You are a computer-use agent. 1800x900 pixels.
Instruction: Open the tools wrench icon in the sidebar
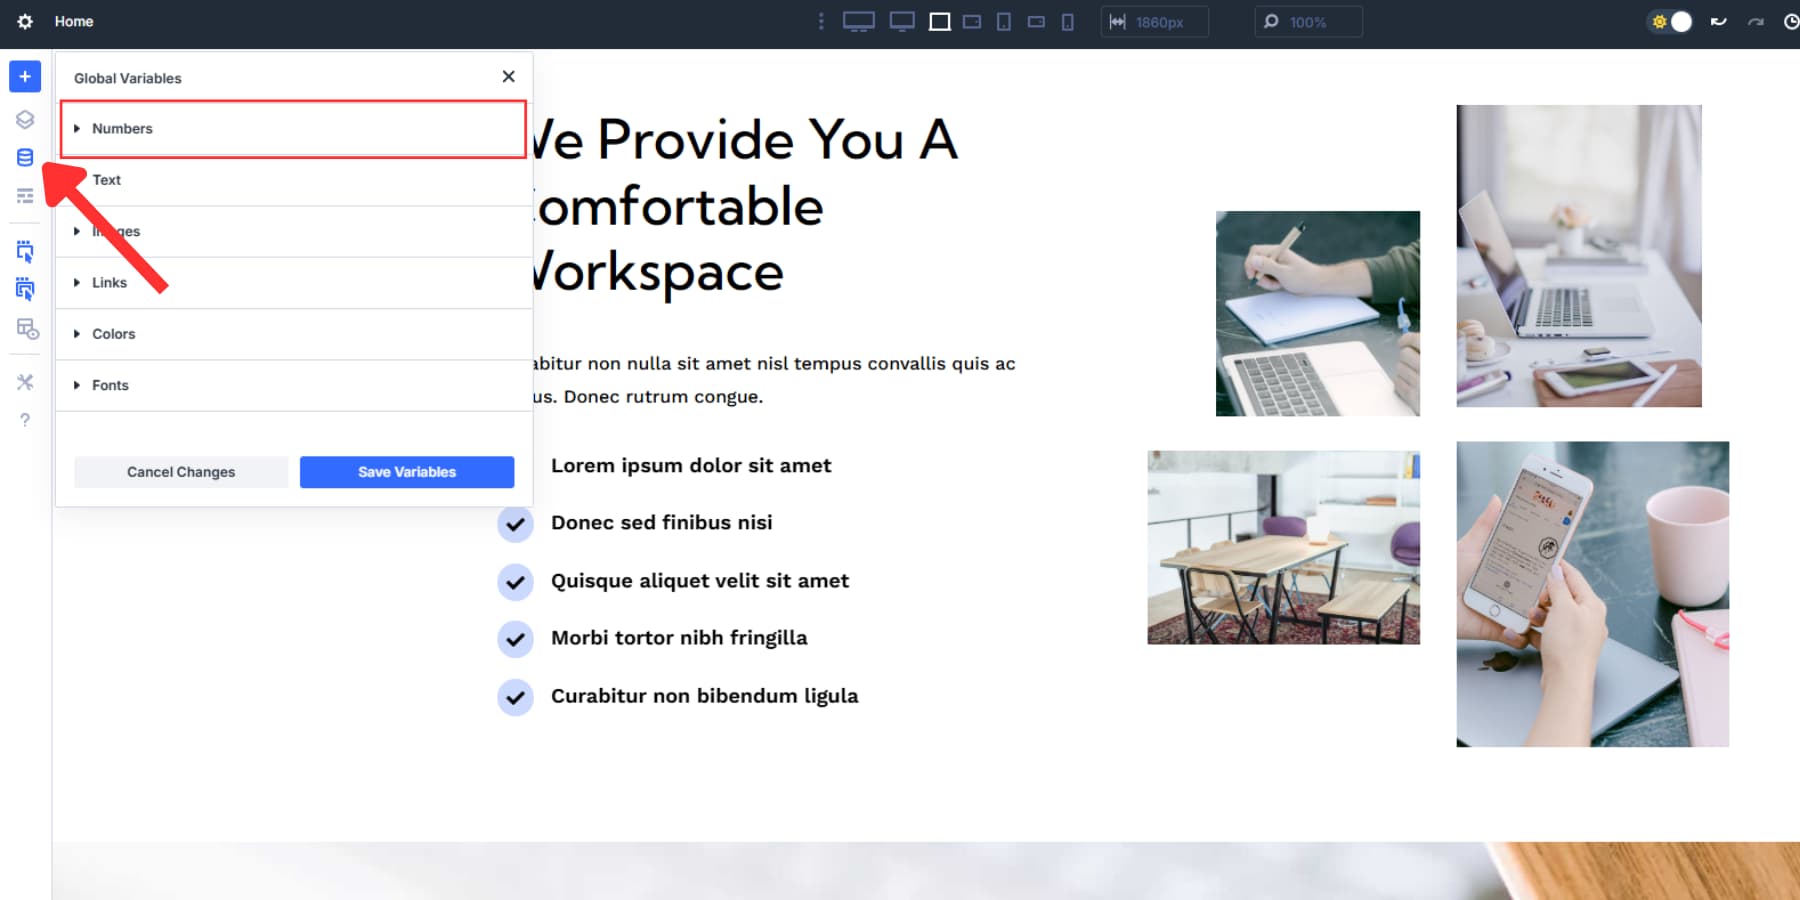[24, 381]
